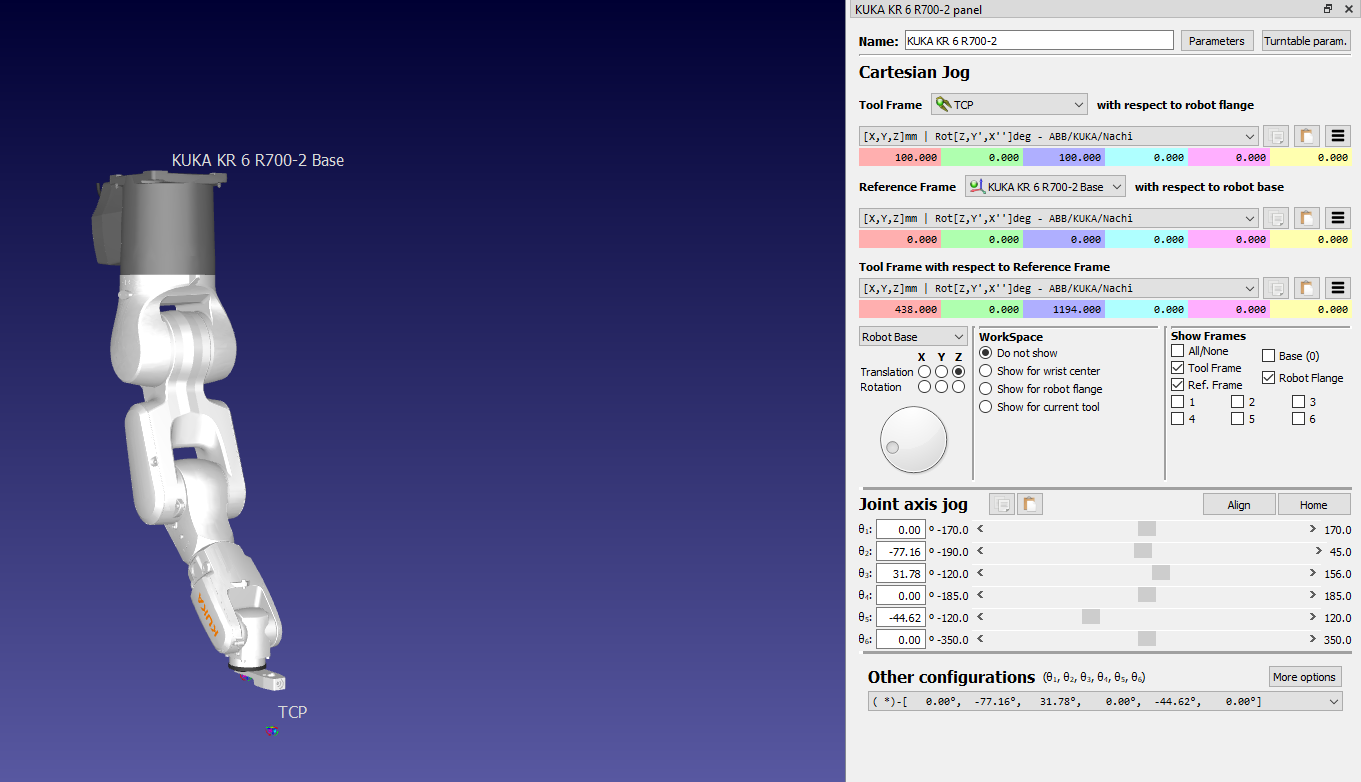
Task: Click the Home button
Action: point(1313,504)
